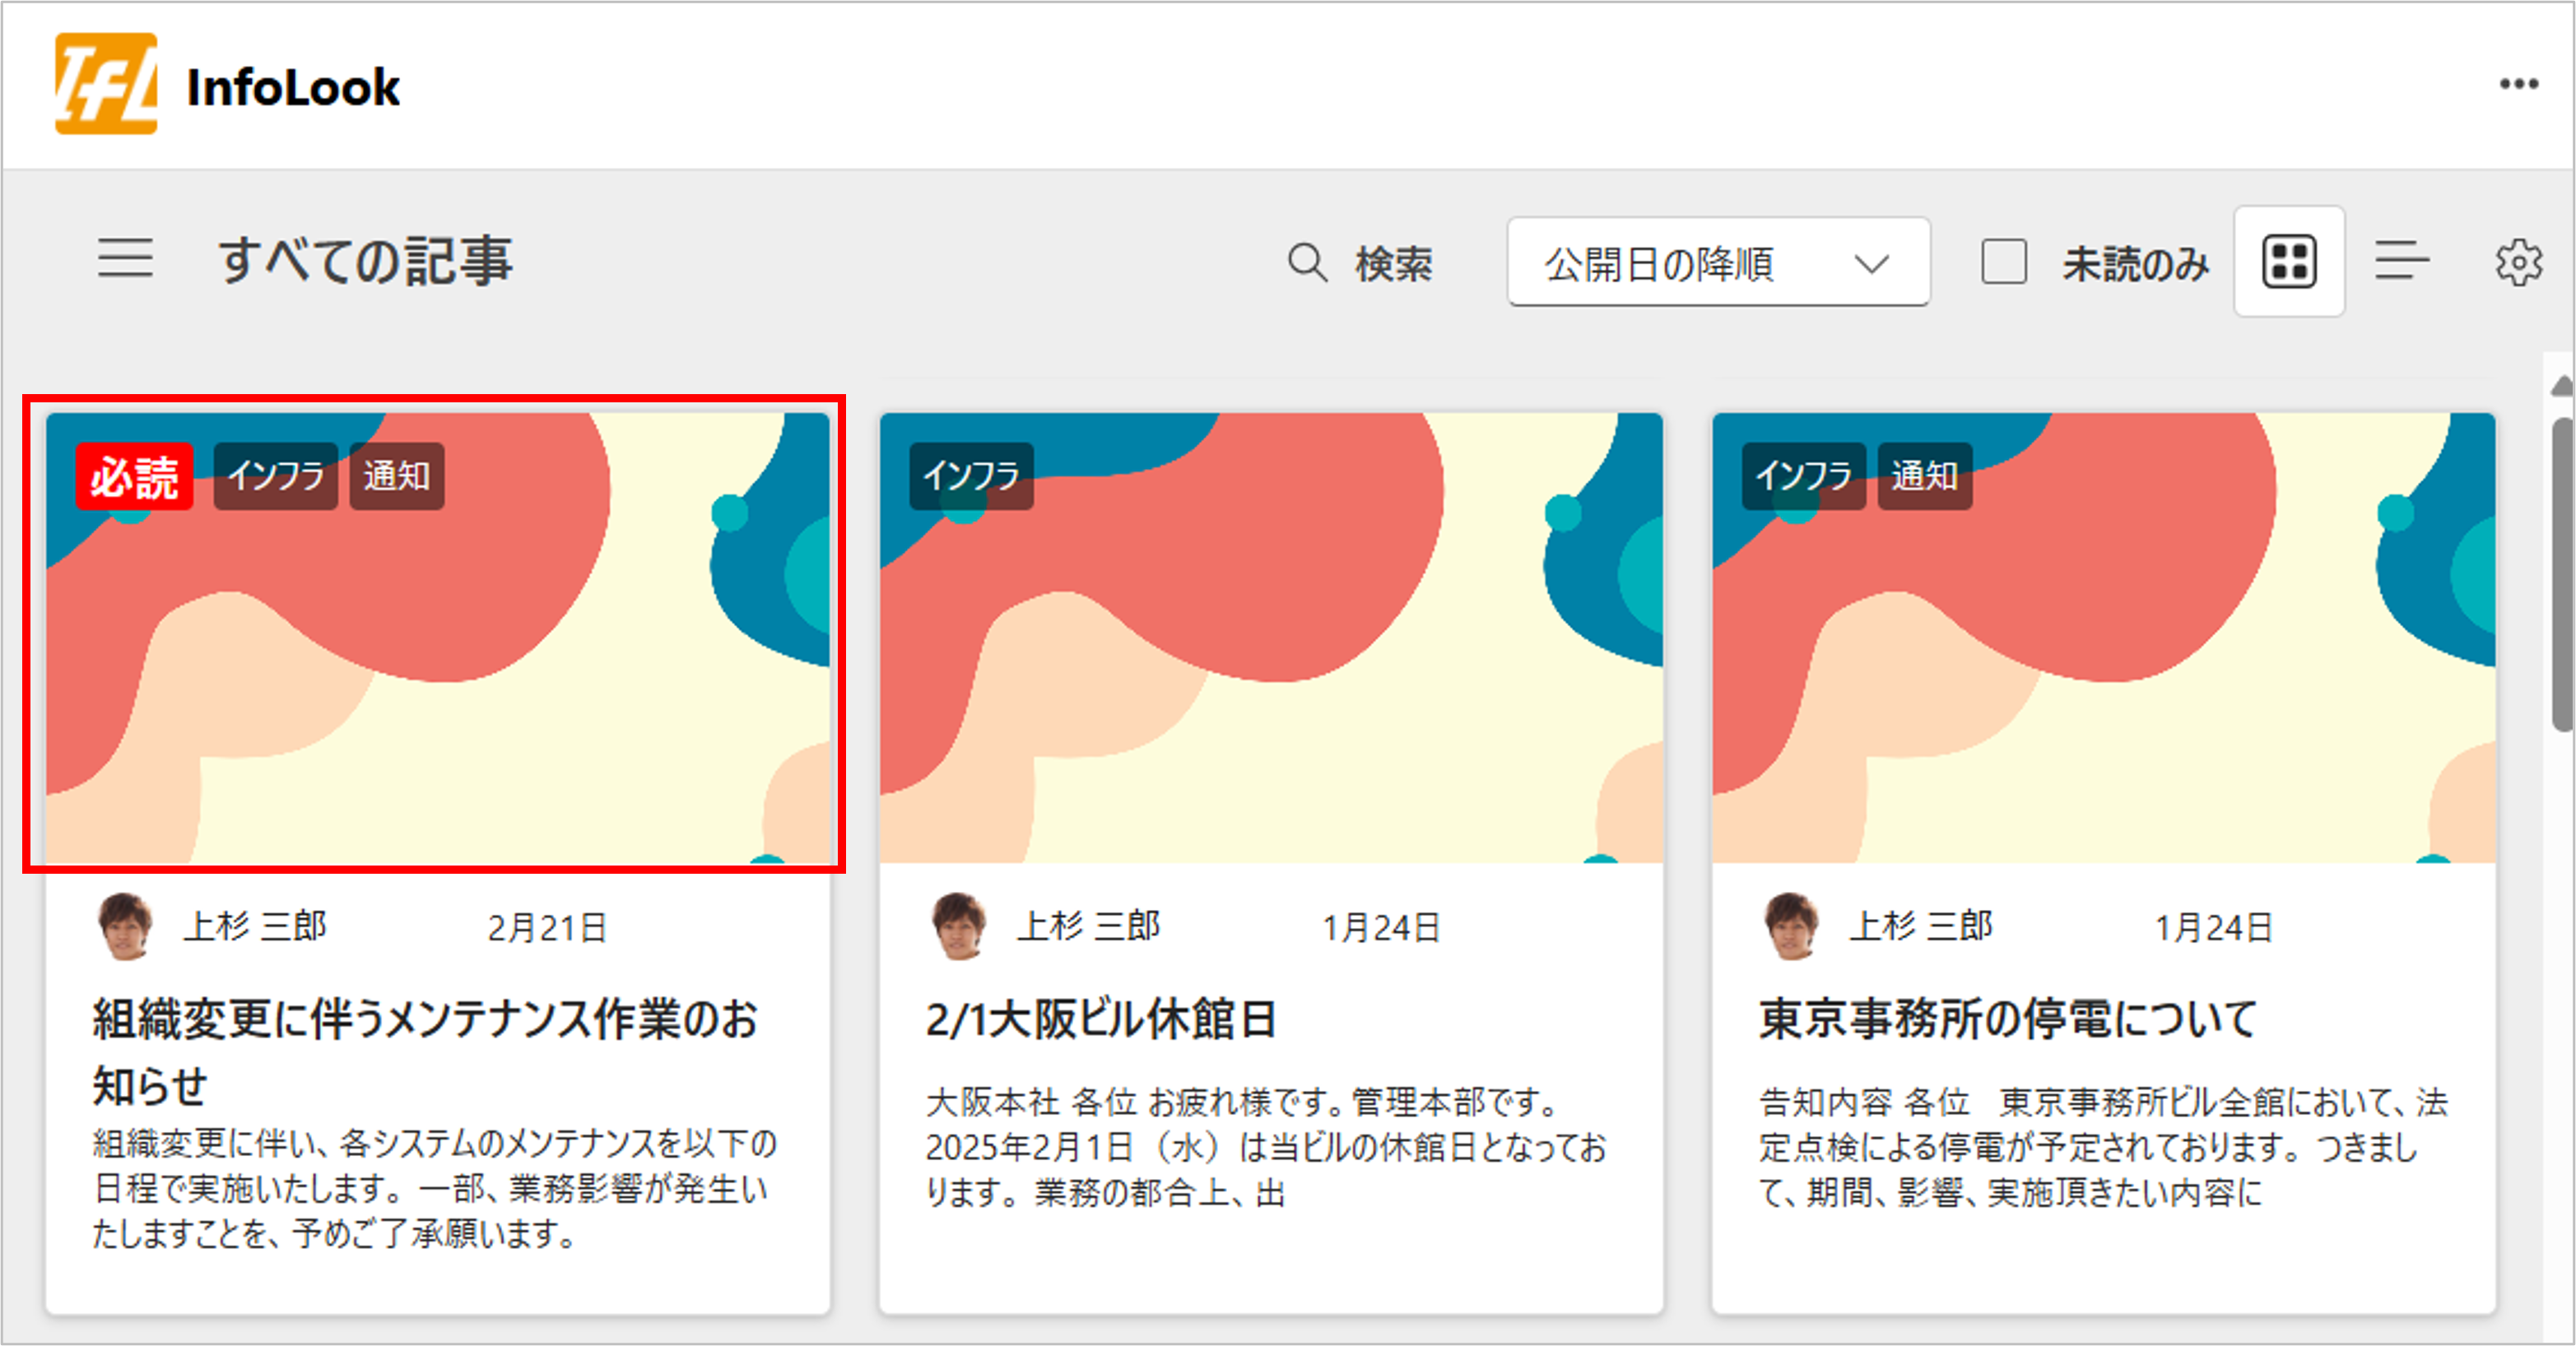The image size is (2576, 1346).
Task: Select the 通知 tag on the third card
Action: [1924, 477]
